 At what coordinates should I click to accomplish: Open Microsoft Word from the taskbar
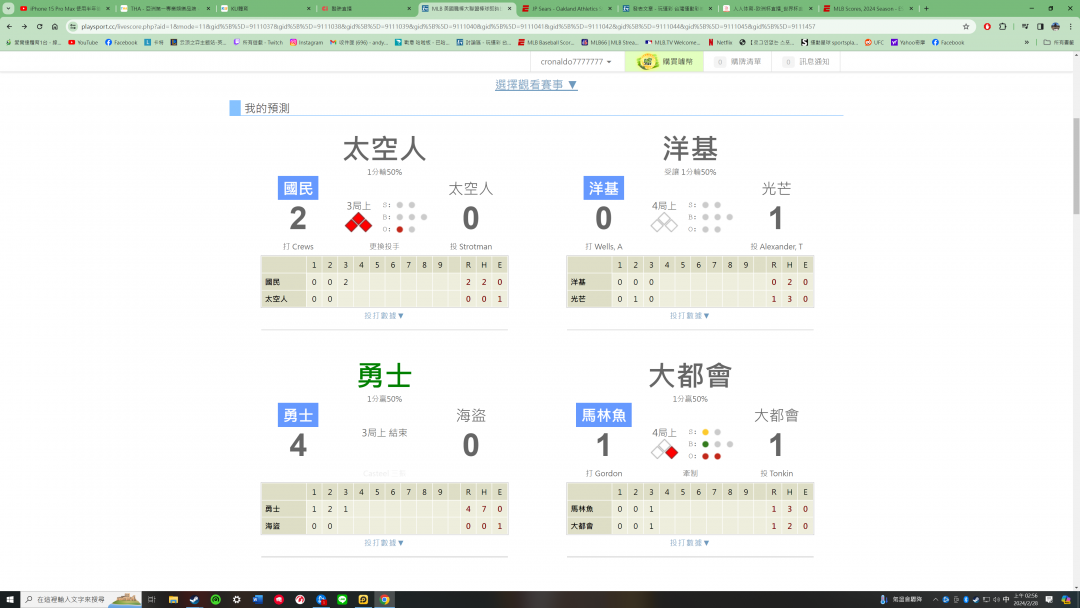coord(258,599)
